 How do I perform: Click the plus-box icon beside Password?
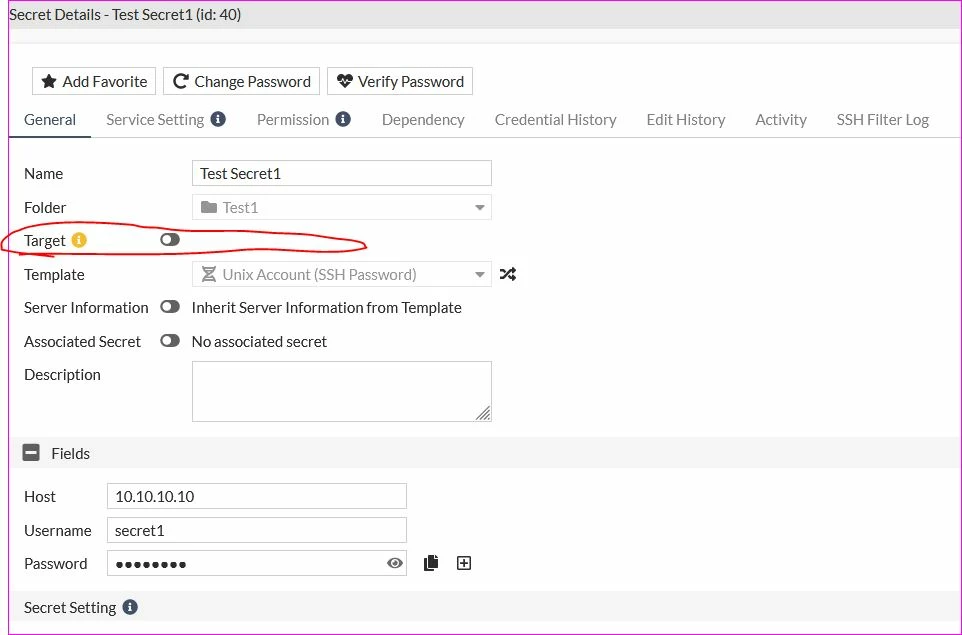point(464,563)
